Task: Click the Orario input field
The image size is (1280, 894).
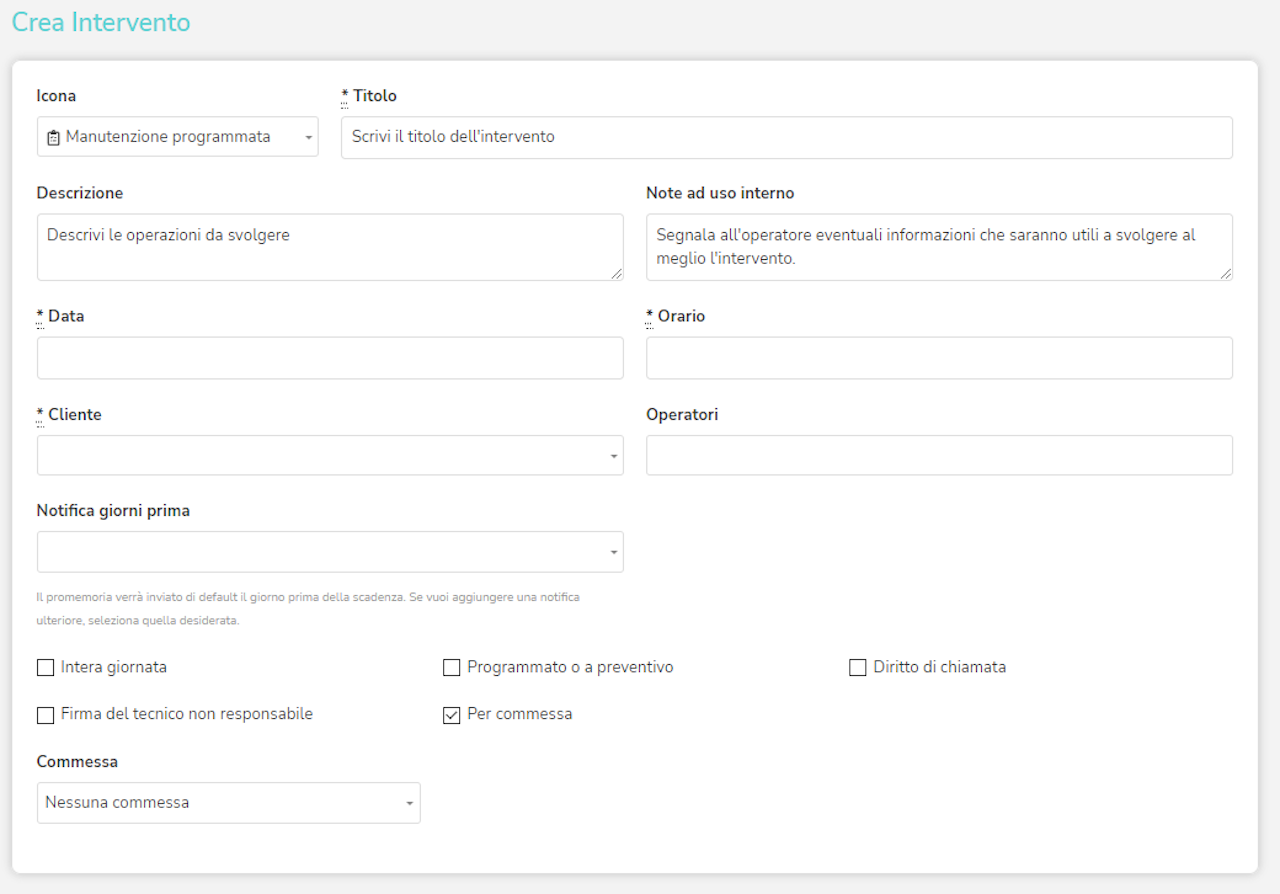Action: (x=938, y=358)
